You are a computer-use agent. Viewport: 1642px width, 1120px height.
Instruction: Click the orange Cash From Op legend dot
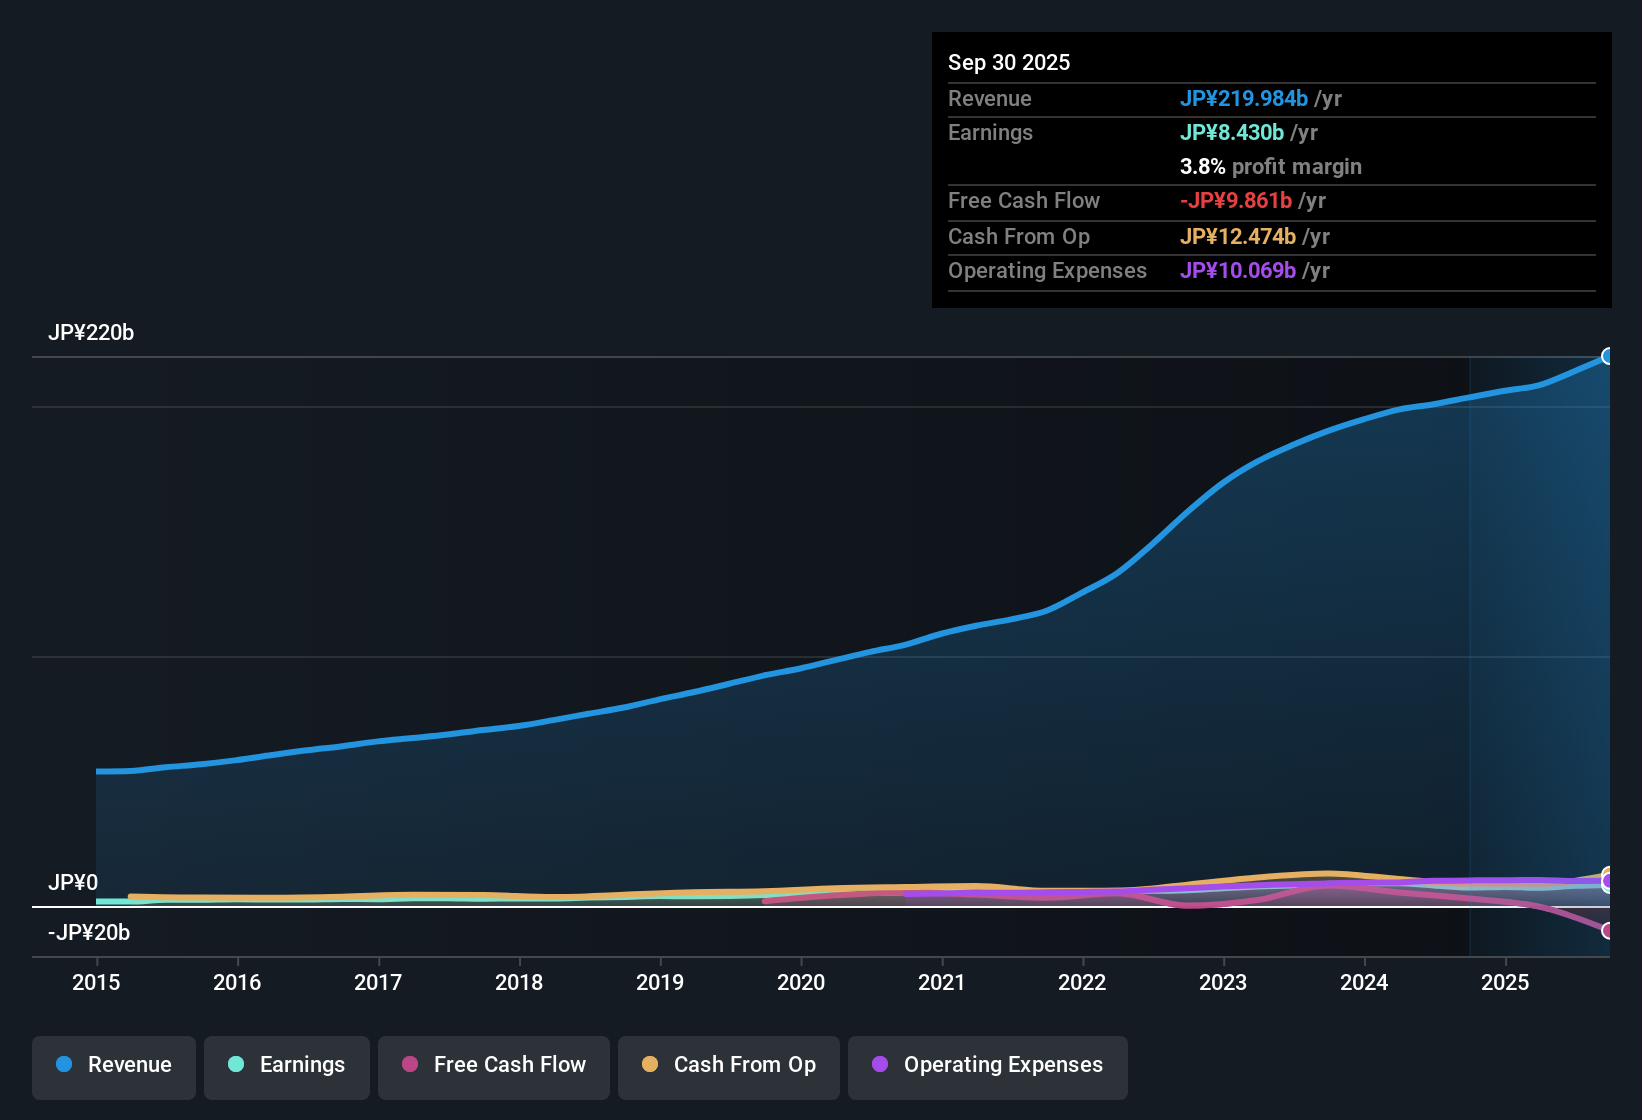point(650,1065)
